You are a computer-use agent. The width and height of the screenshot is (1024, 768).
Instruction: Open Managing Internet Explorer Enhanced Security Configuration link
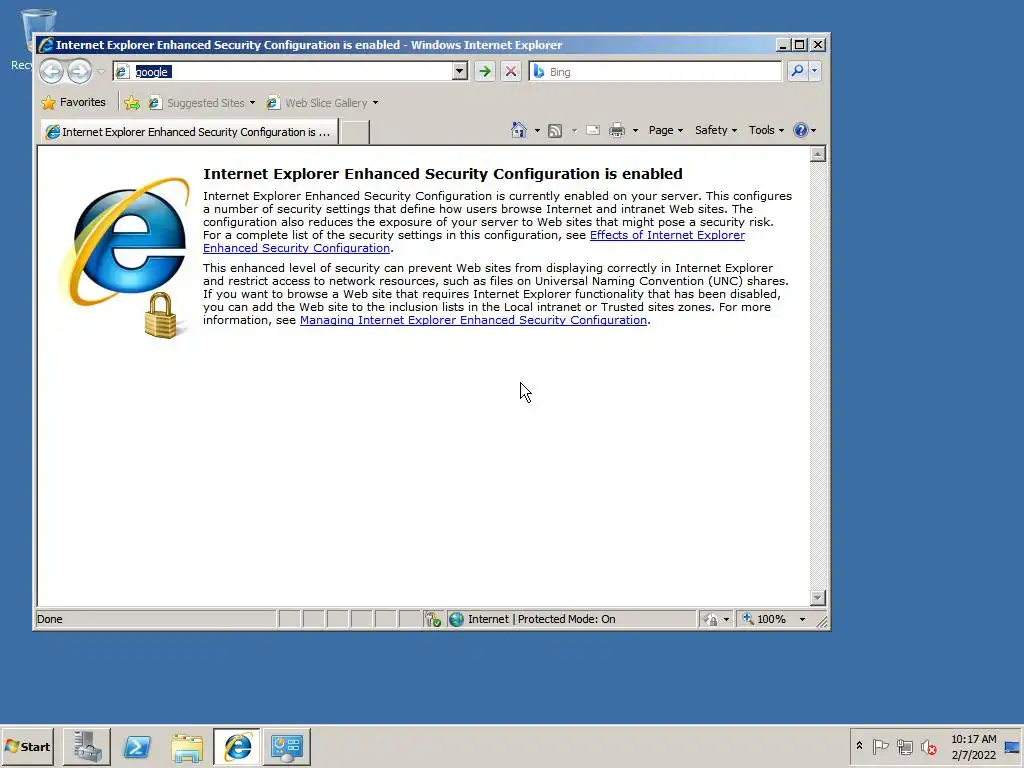[473, 320]
